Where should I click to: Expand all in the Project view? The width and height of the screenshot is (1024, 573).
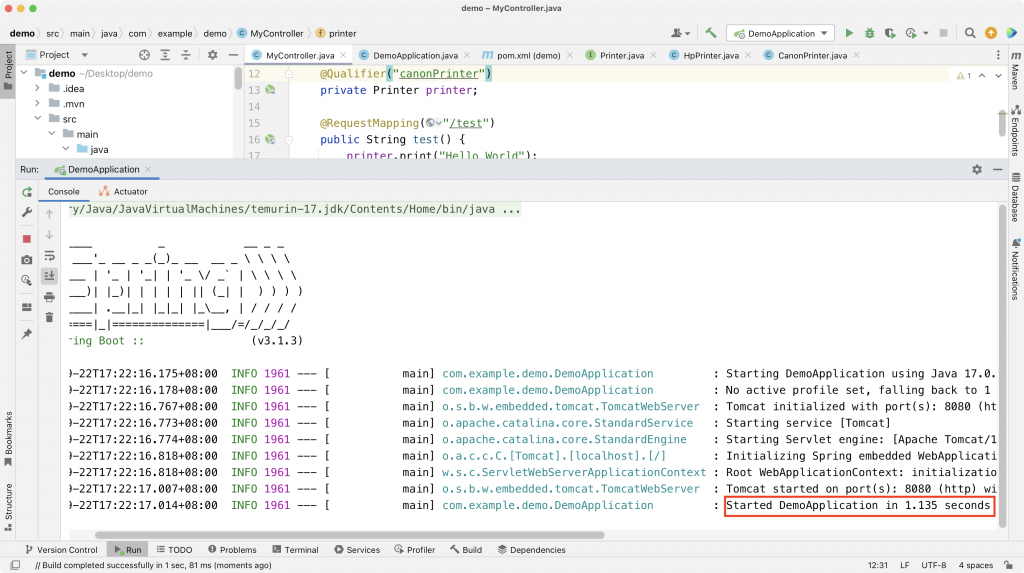pyautogui.click(x=165, y=55)
